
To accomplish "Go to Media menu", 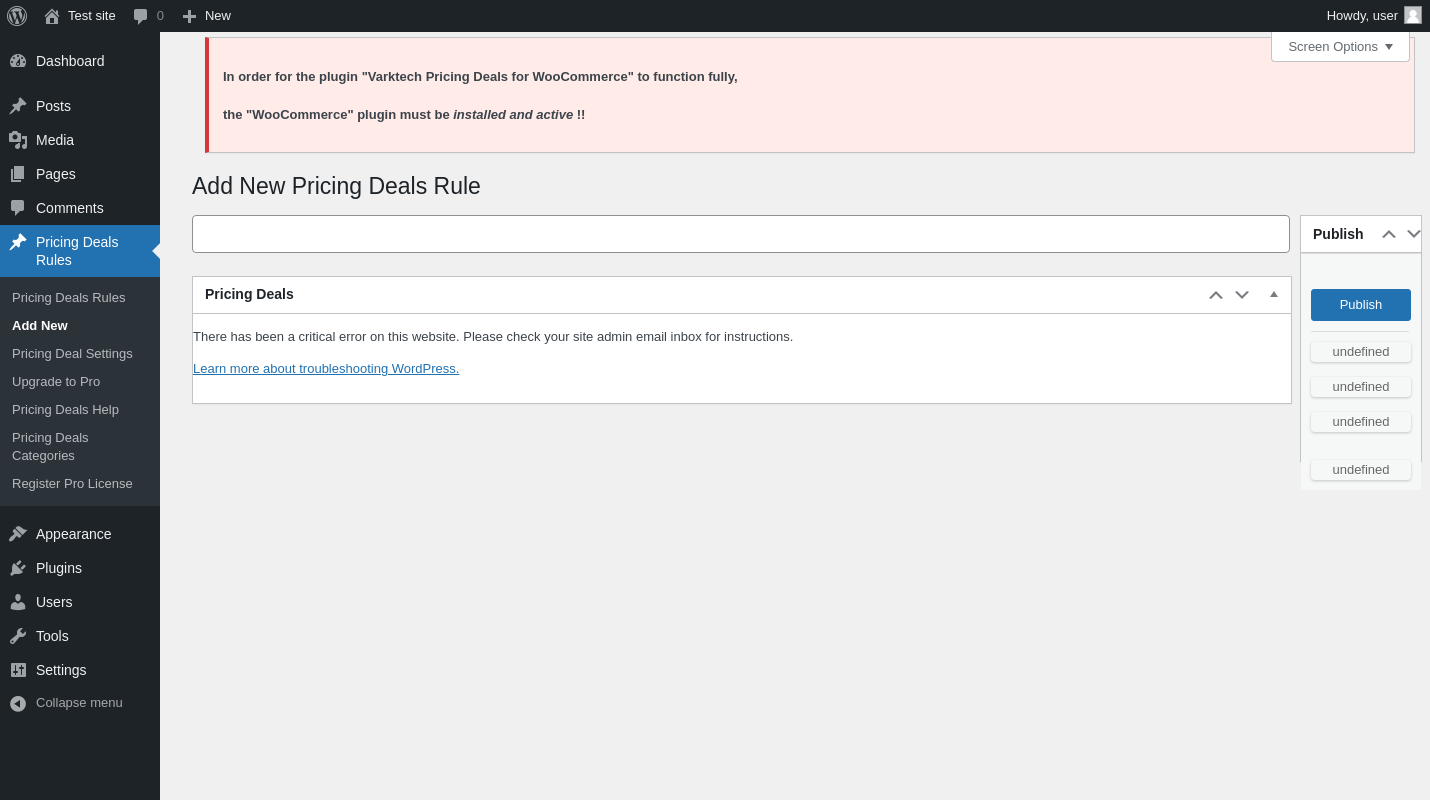I will (x=80, y=140).
